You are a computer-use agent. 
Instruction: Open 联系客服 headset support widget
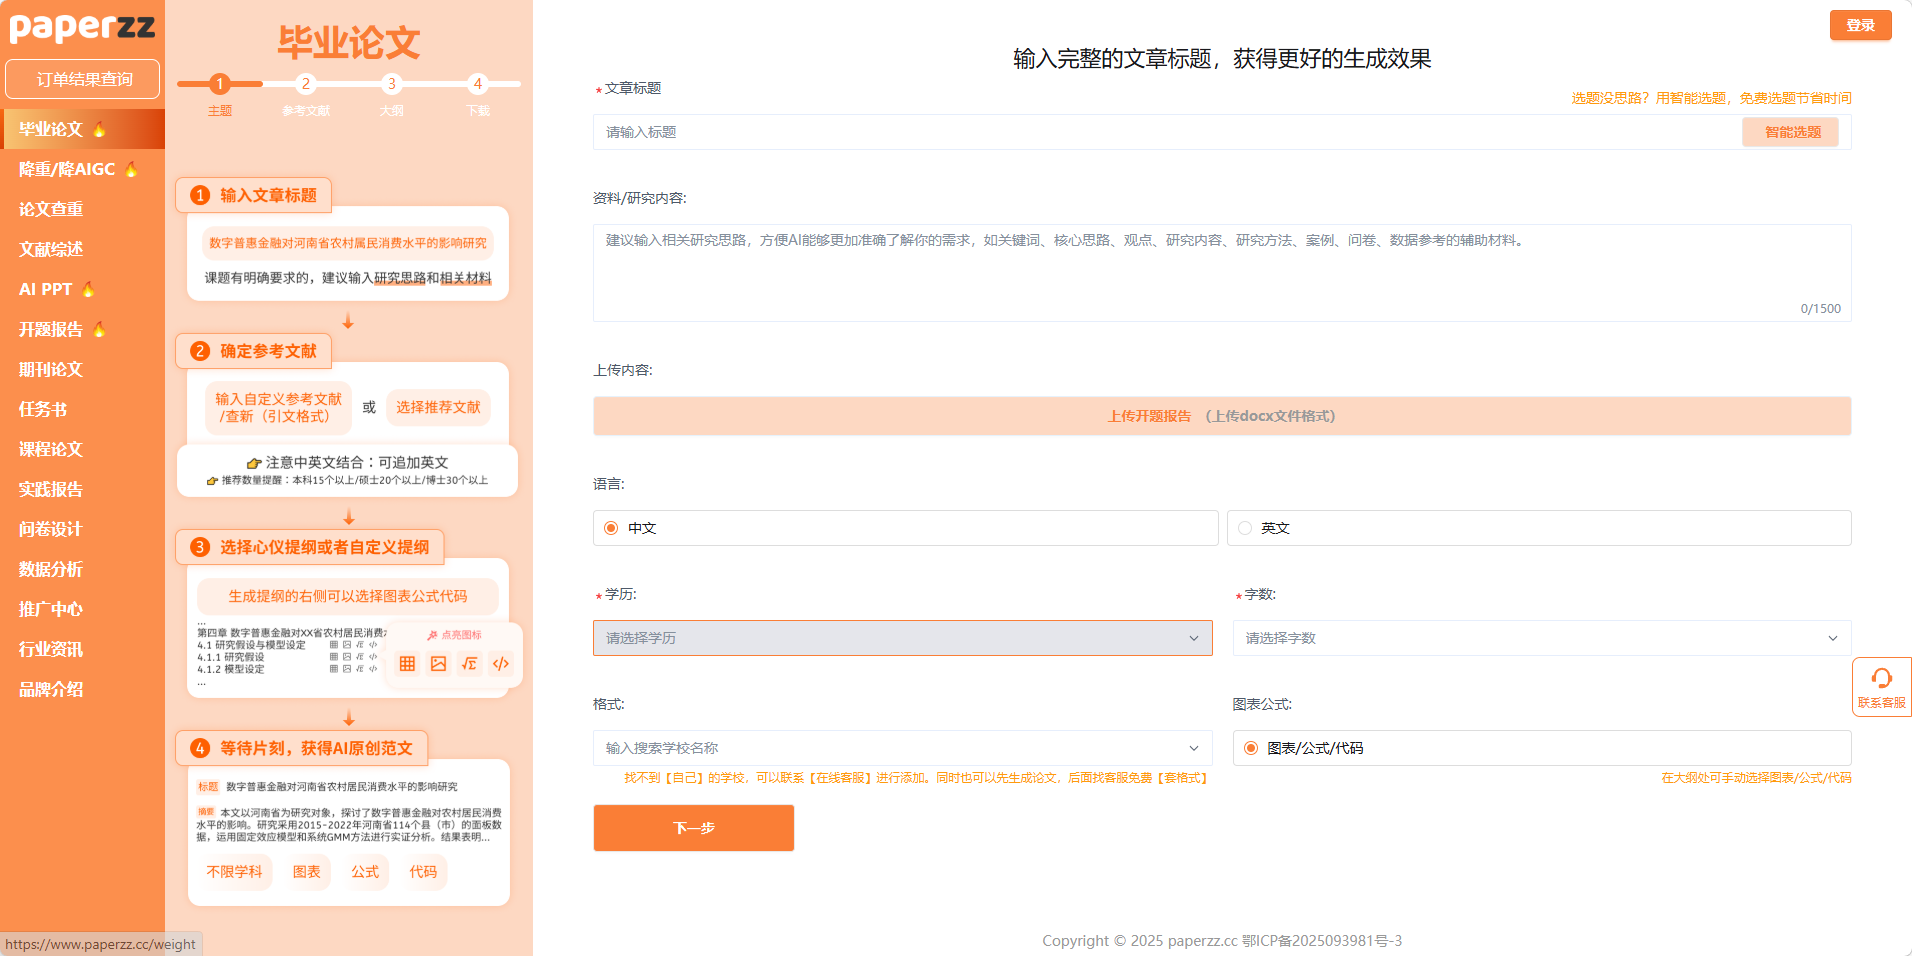(x=1881, y=687)
